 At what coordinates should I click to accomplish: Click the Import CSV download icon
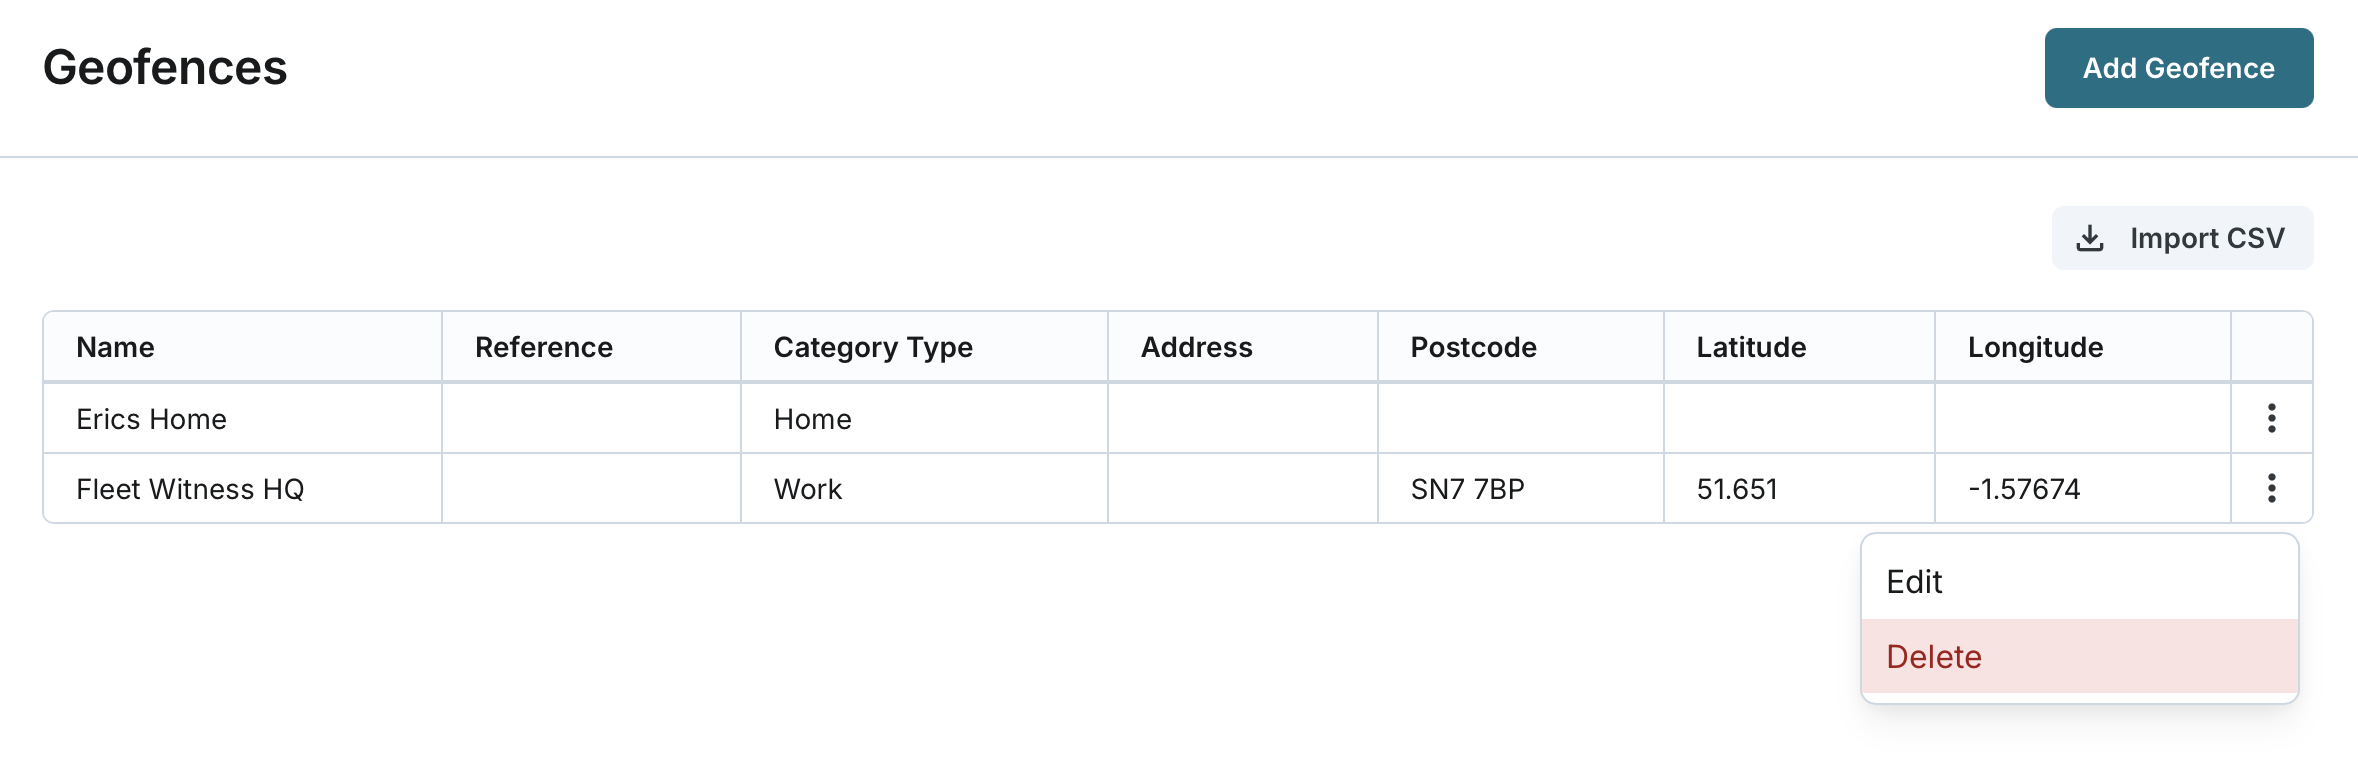pos(2090,238)
